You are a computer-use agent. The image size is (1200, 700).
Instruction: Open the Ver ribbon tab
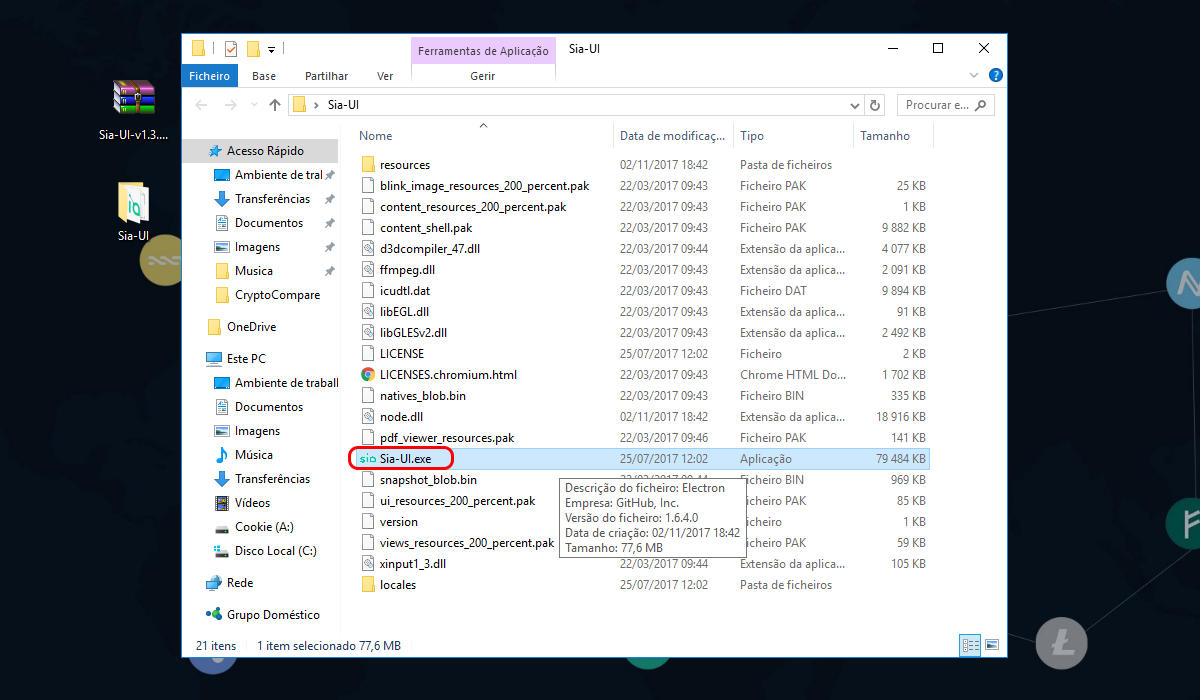click(385, 76)
